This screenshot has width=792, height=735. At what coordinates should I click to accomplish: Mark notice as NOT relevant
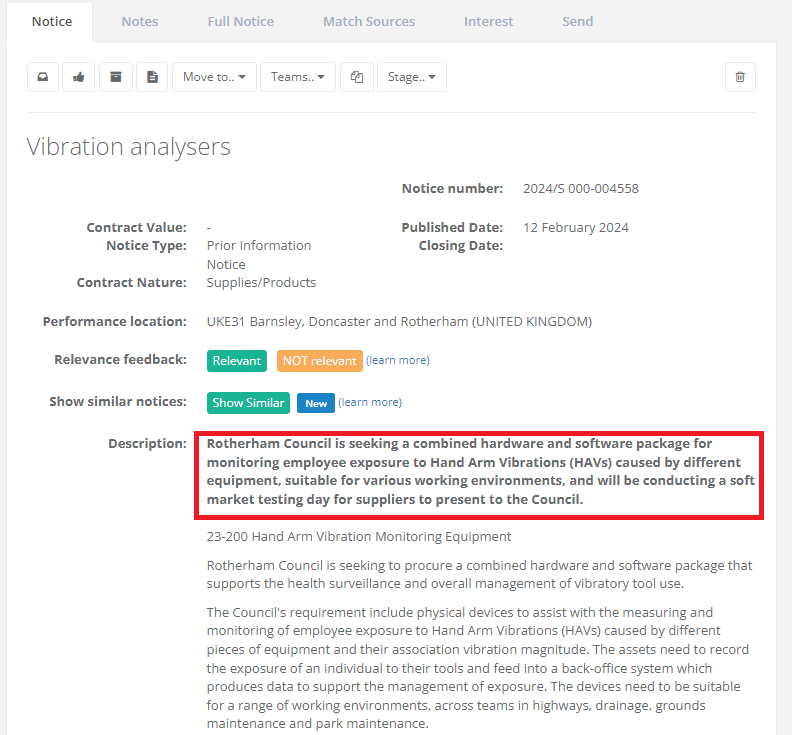319,361
